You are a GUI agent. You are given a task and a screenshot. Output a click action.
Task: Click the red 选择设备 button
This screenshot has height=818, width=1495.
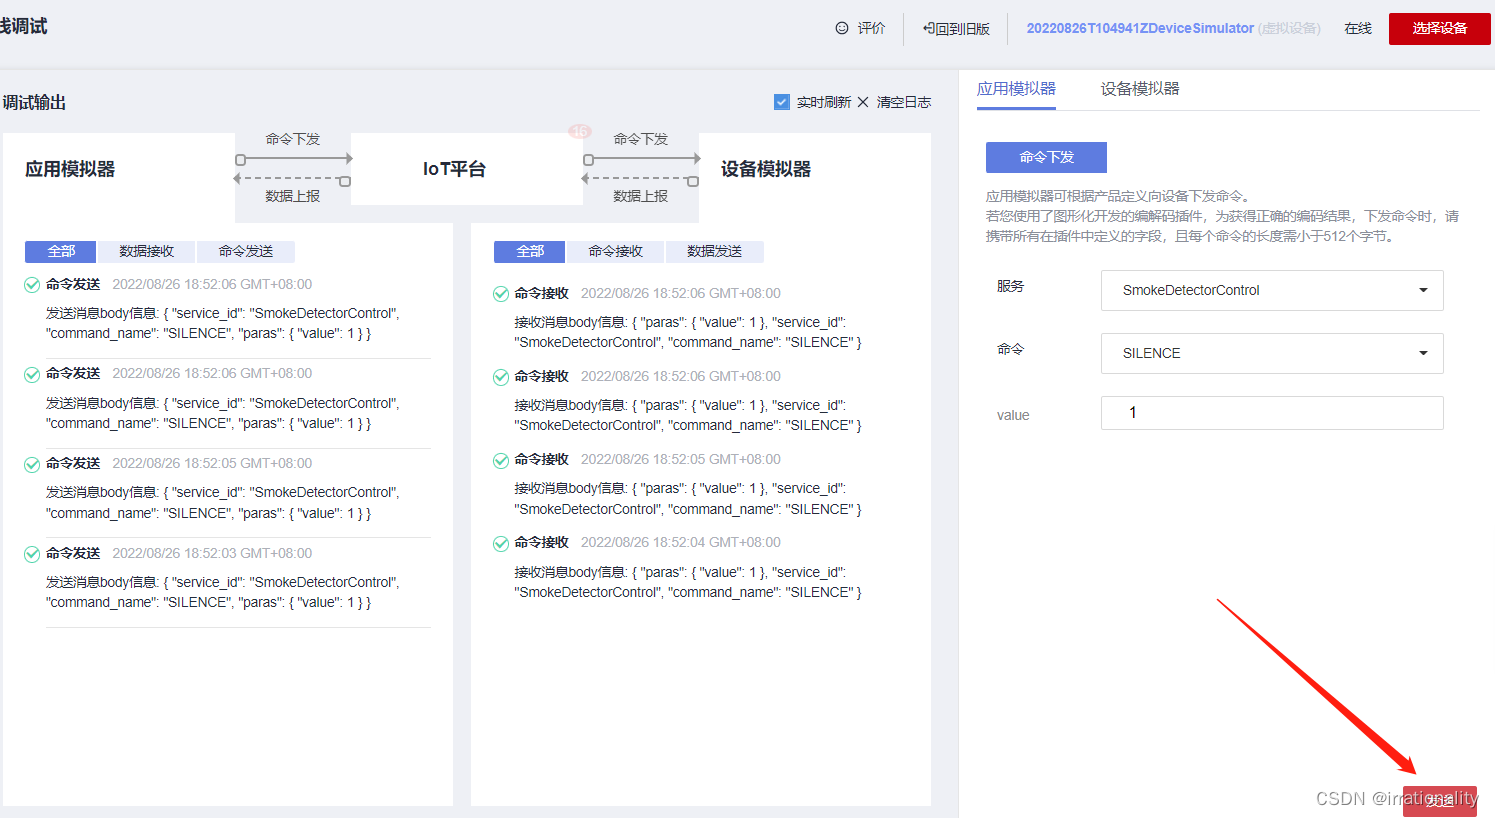point(1439,28)
